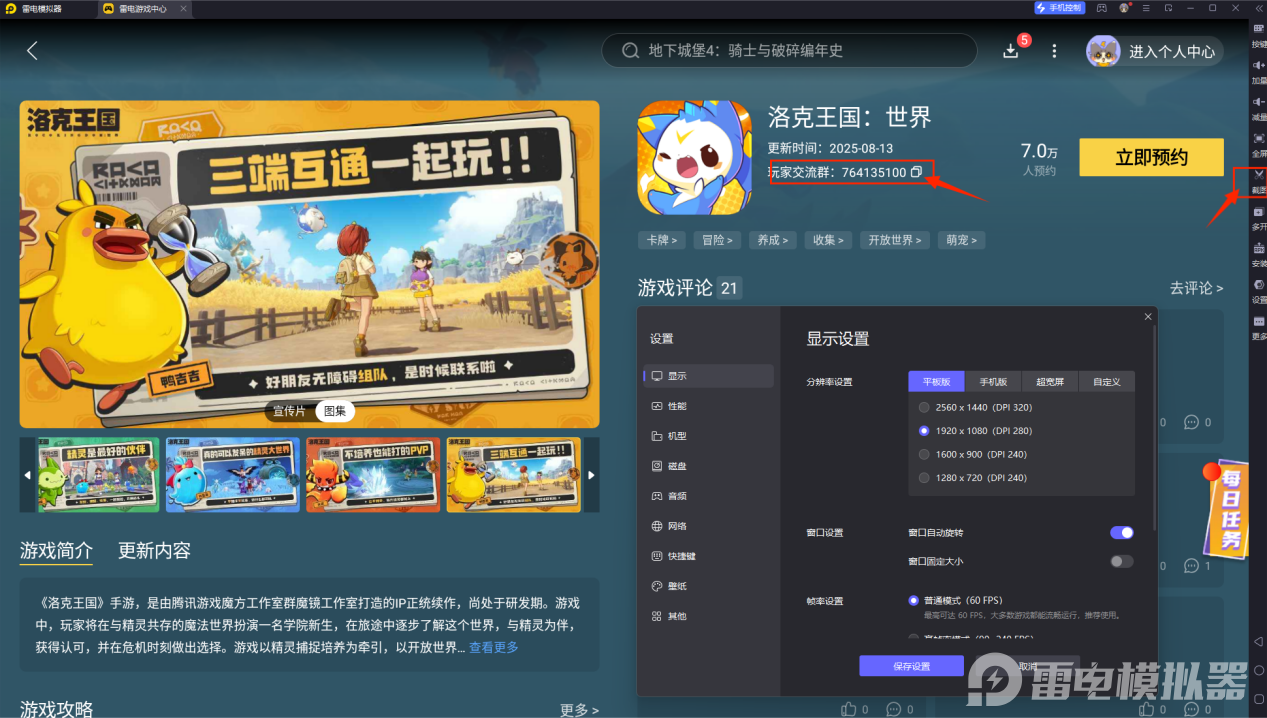Image resolution: width=1267 pixels, height=718 pixels.
Task: Click the 去评论 > link
Action: (x=1197, y=288)
